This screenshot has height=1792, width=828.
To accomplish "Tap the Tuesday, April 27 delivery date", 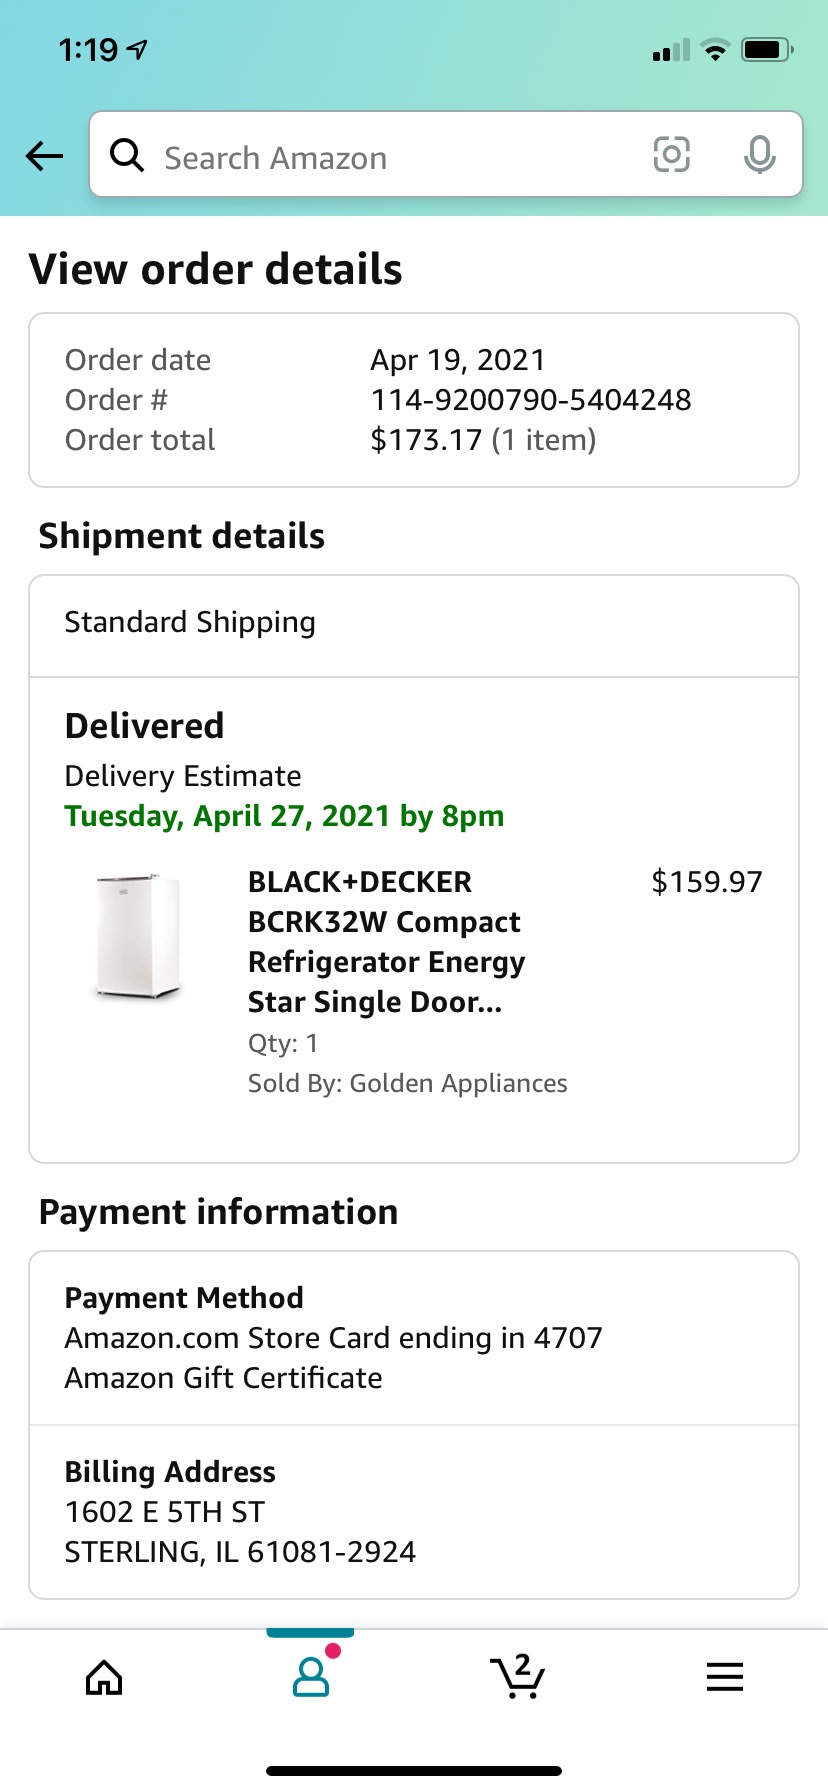I will [x=284, y=816].
